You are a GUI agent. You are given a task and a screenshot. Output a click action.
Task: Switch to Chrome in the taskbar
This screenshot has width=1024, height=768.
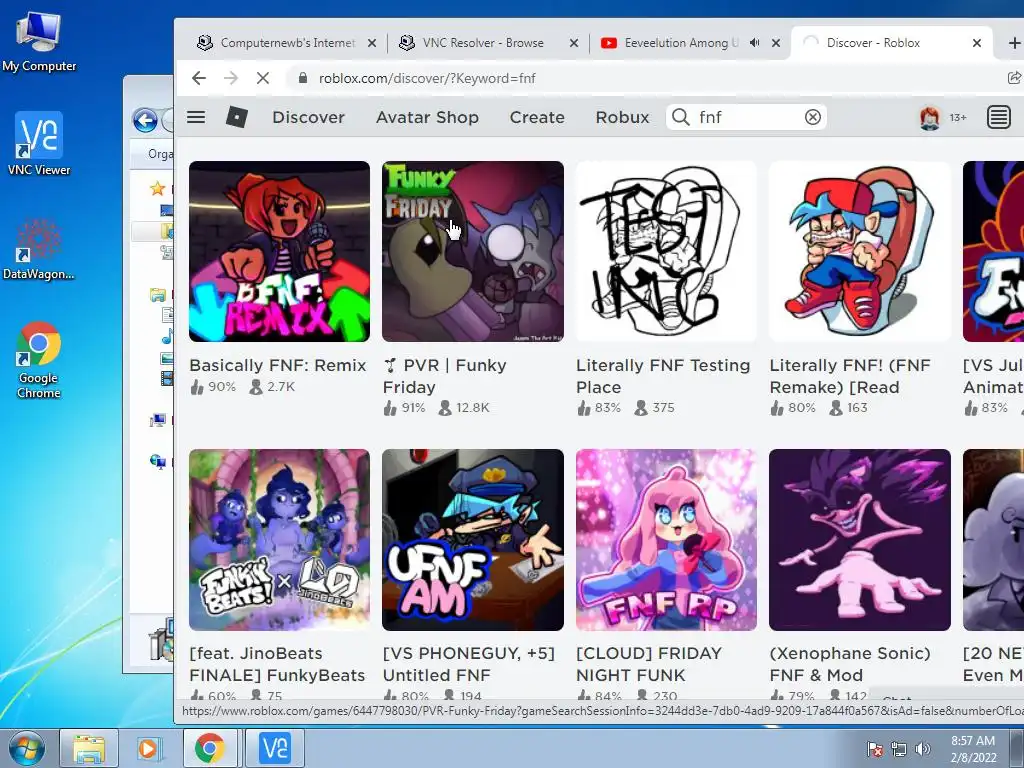tap(209, 748)
